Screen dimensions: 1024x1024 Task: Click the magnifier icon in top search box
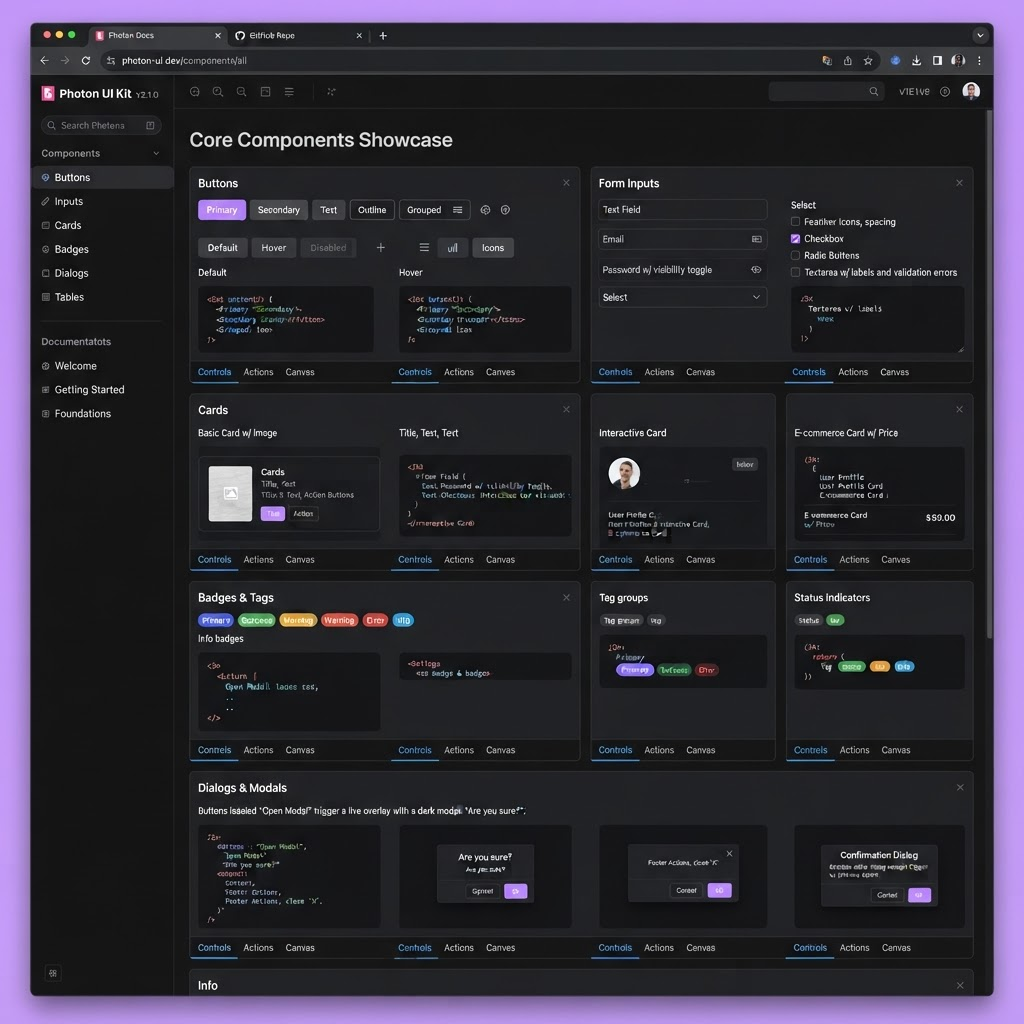click(x=873, y=91)
